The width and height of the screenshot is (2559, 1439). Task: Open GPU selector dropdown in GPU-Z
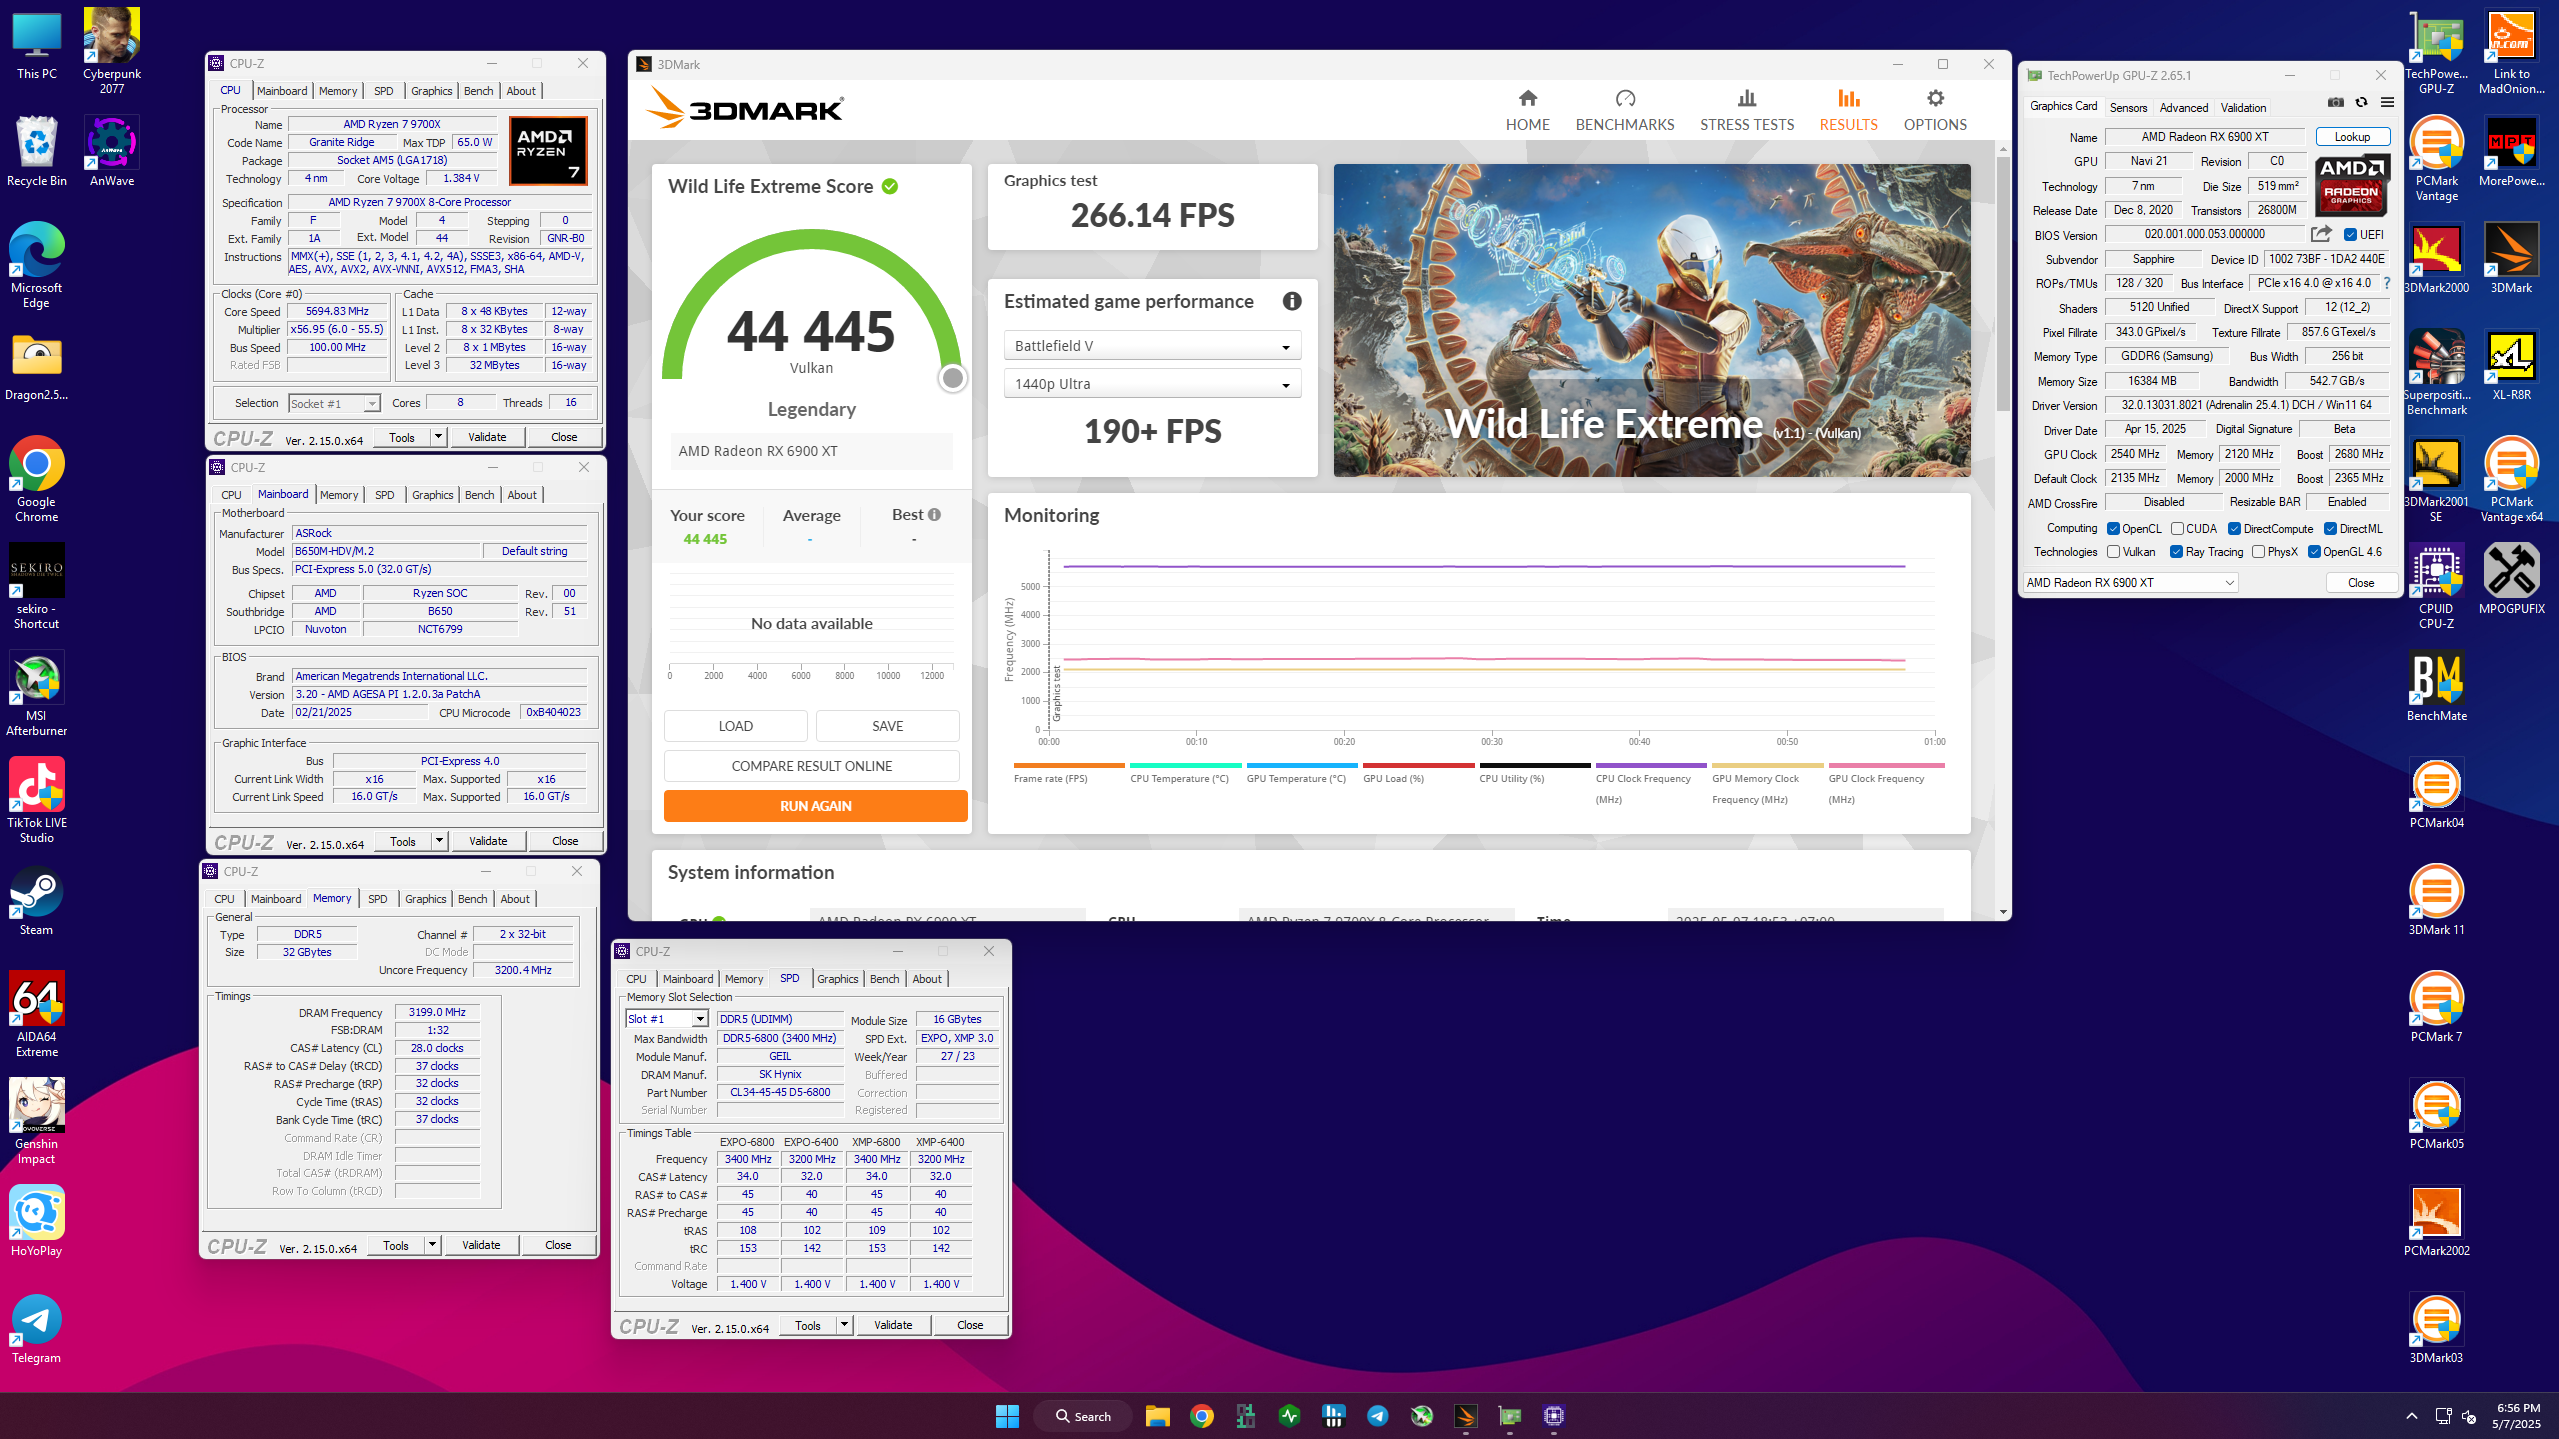coord(2130,583)
